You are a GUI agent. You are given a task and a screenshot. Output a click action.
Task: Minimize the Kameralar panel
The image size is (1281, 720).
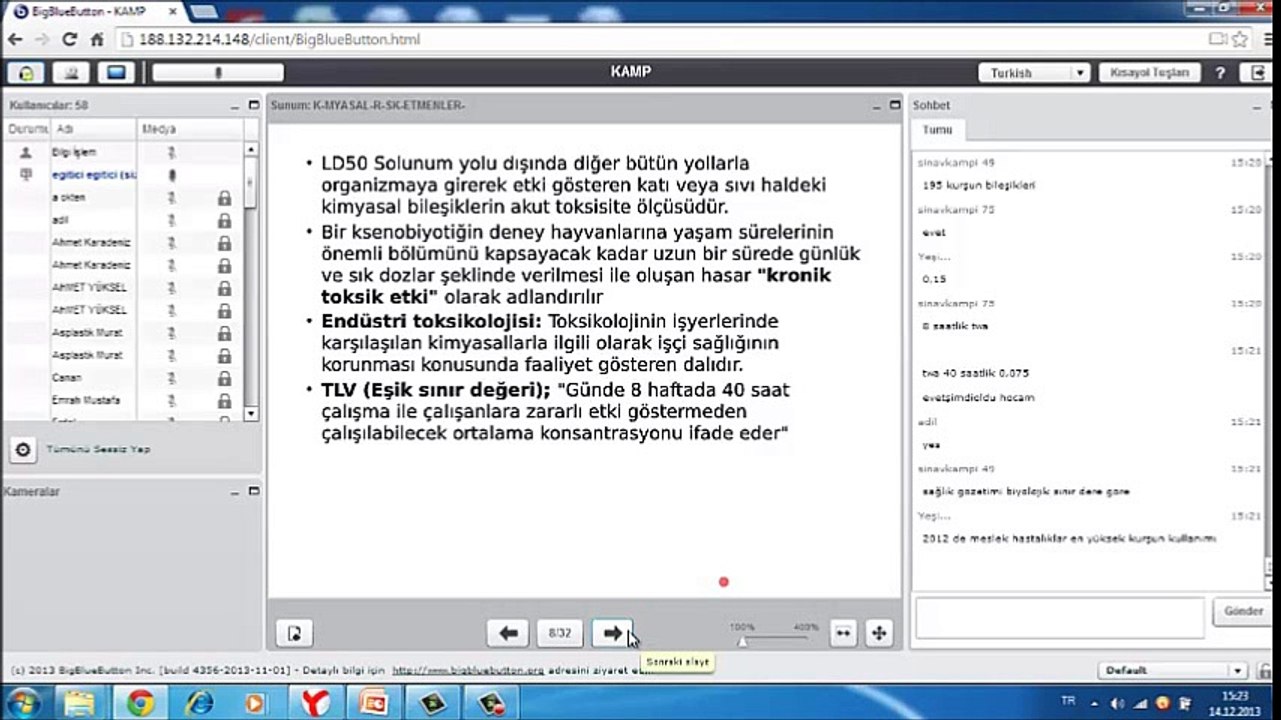[x=236, y=492]
